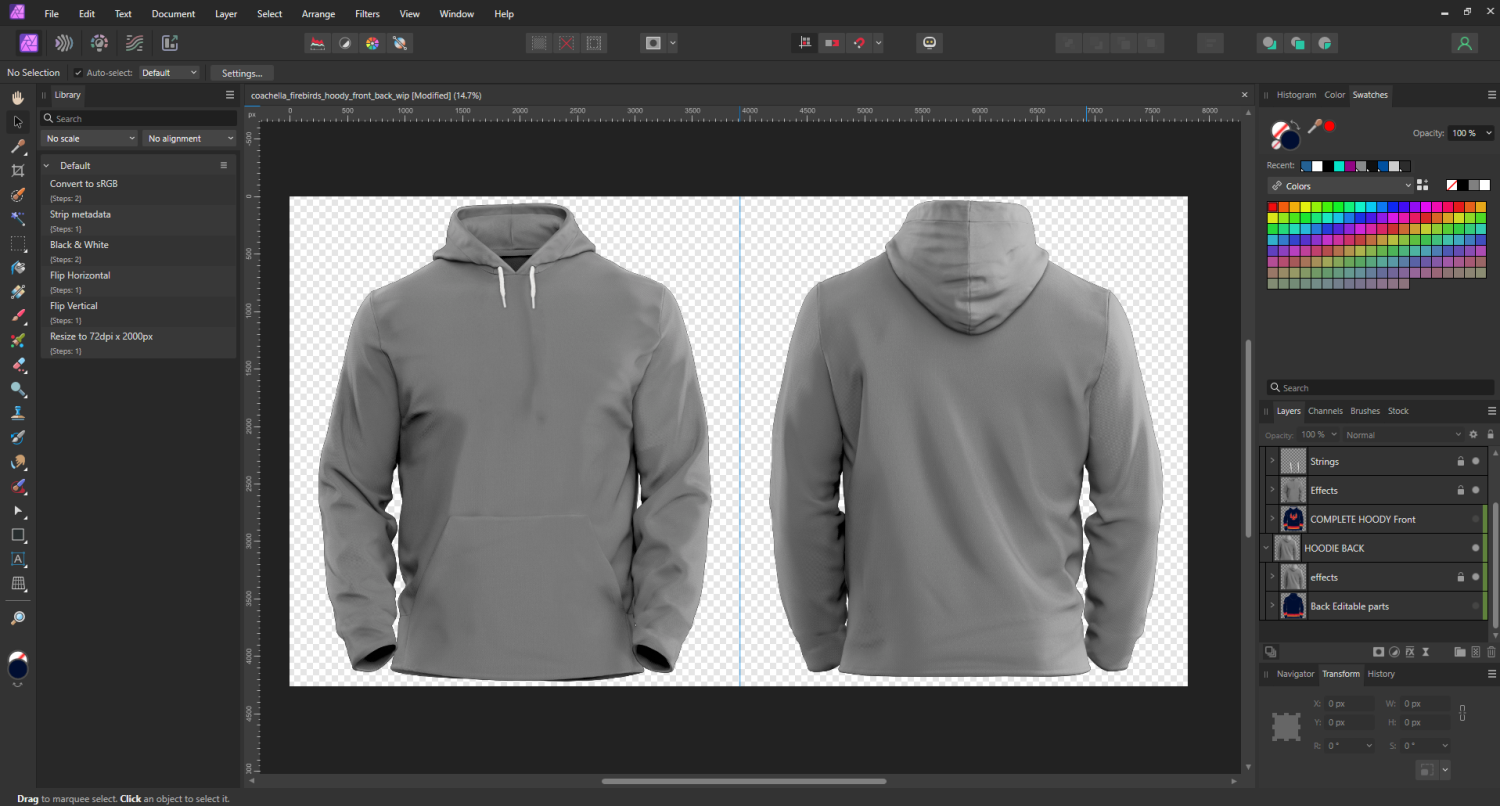Click the Settings... button

tap(241, 72)
